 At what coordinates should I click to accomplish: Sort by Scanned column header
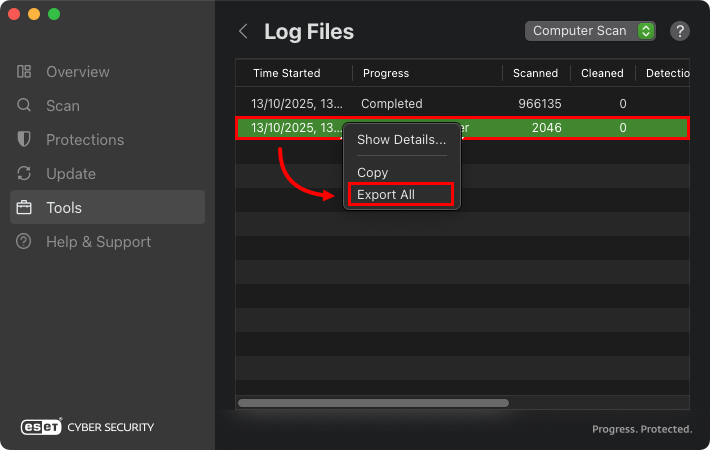coord(536,73)
